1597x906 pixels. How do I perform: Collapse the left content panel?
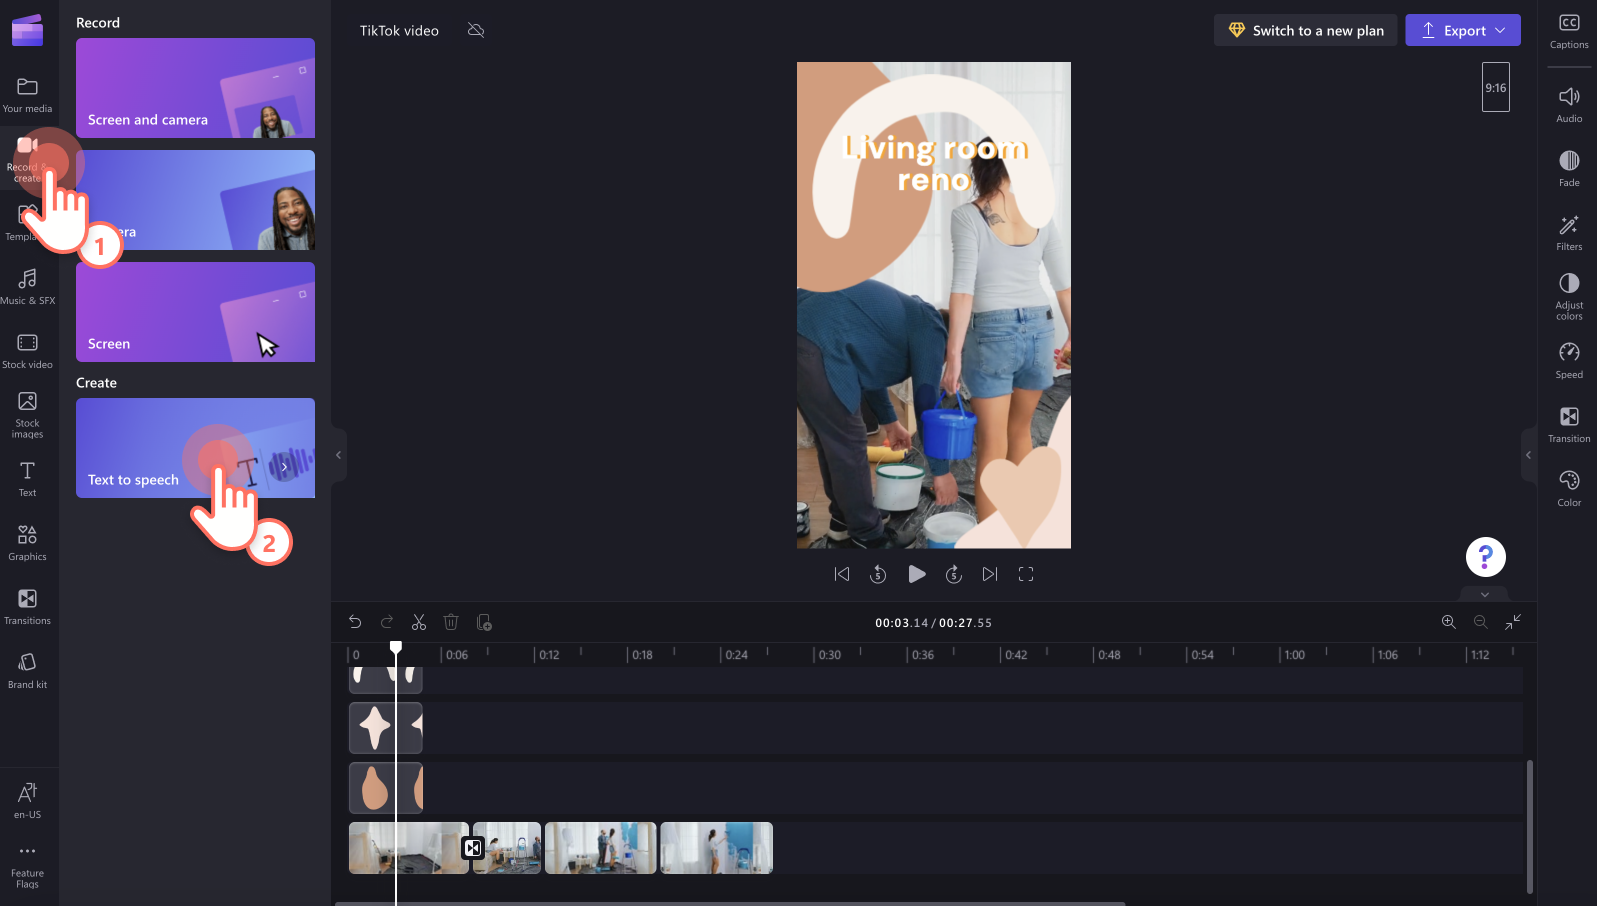pos(339,455)
